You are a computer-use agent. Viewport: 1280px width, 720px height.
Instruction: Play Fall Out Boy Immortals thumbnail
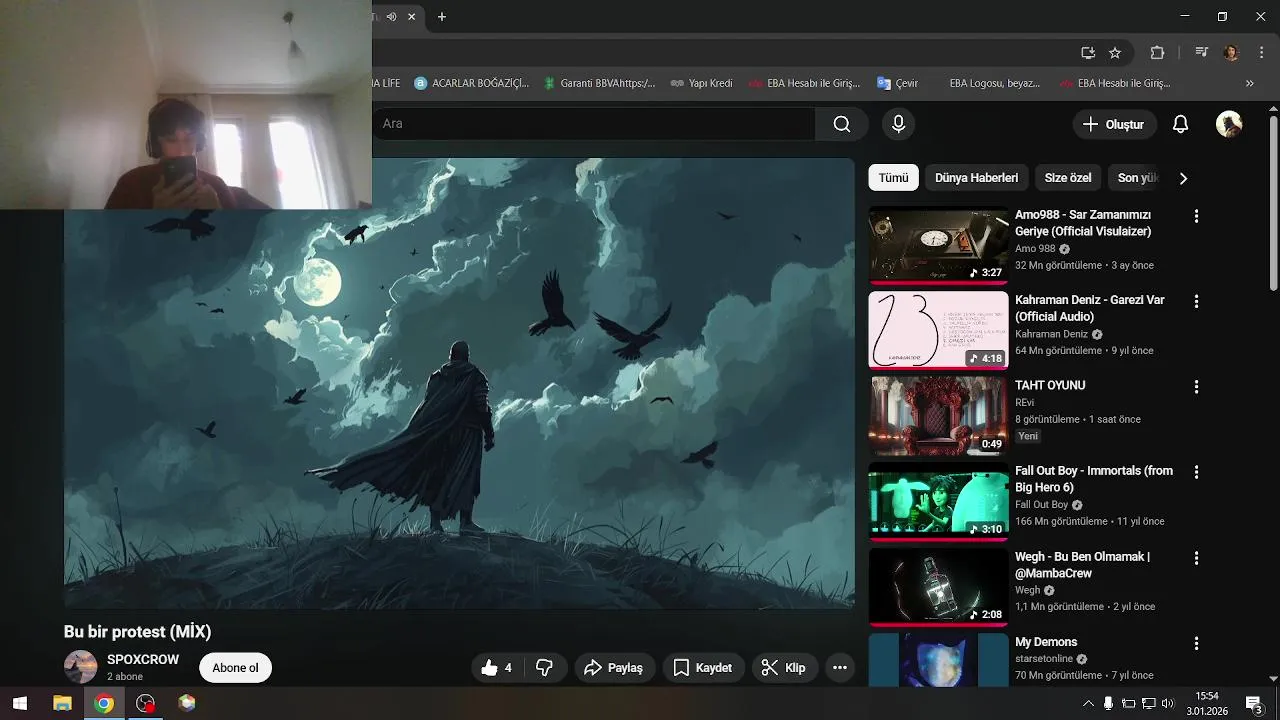938,501
